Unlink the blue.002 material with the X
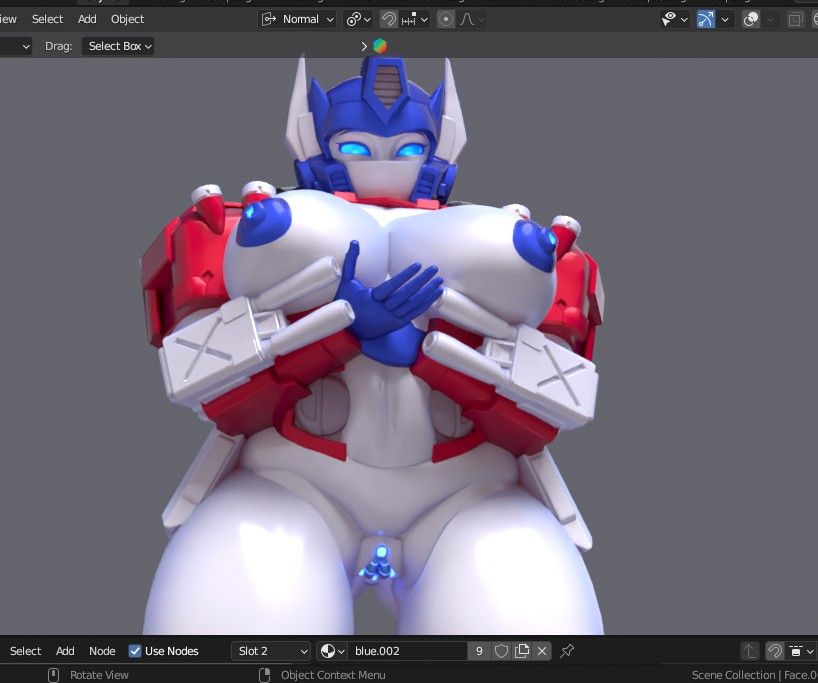The width and height of the screenshot is (818, 683). 542,651
